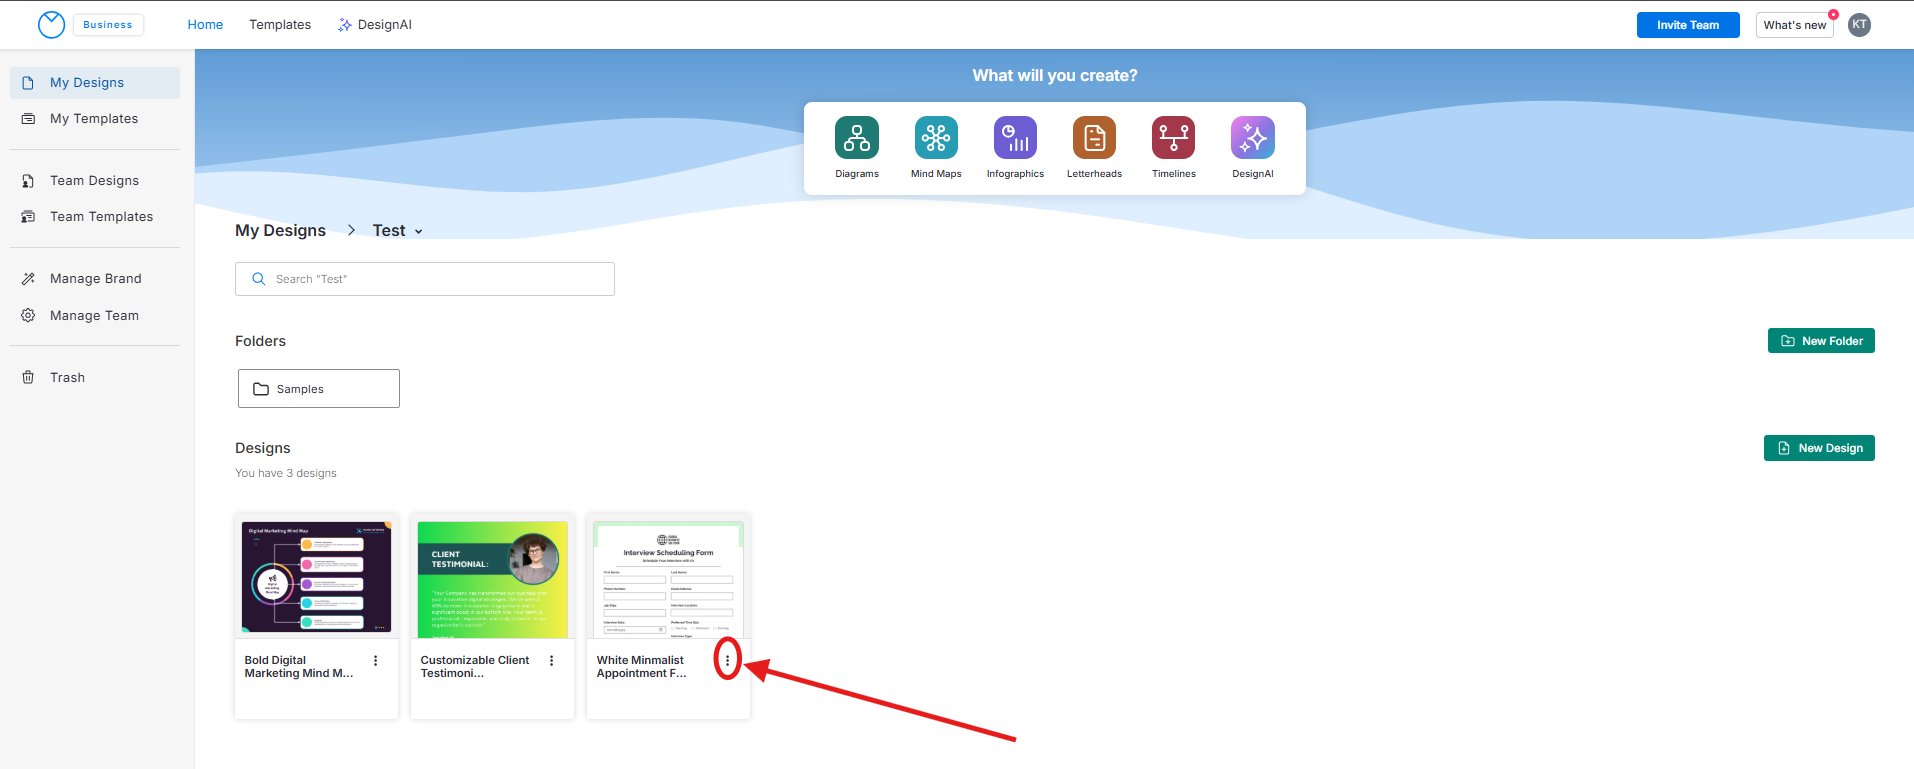The width and height of the screenshot is (1914, 769).
Task: Select the Mind Maps icon
Action: pyautogui.click(x=935, y=138)
